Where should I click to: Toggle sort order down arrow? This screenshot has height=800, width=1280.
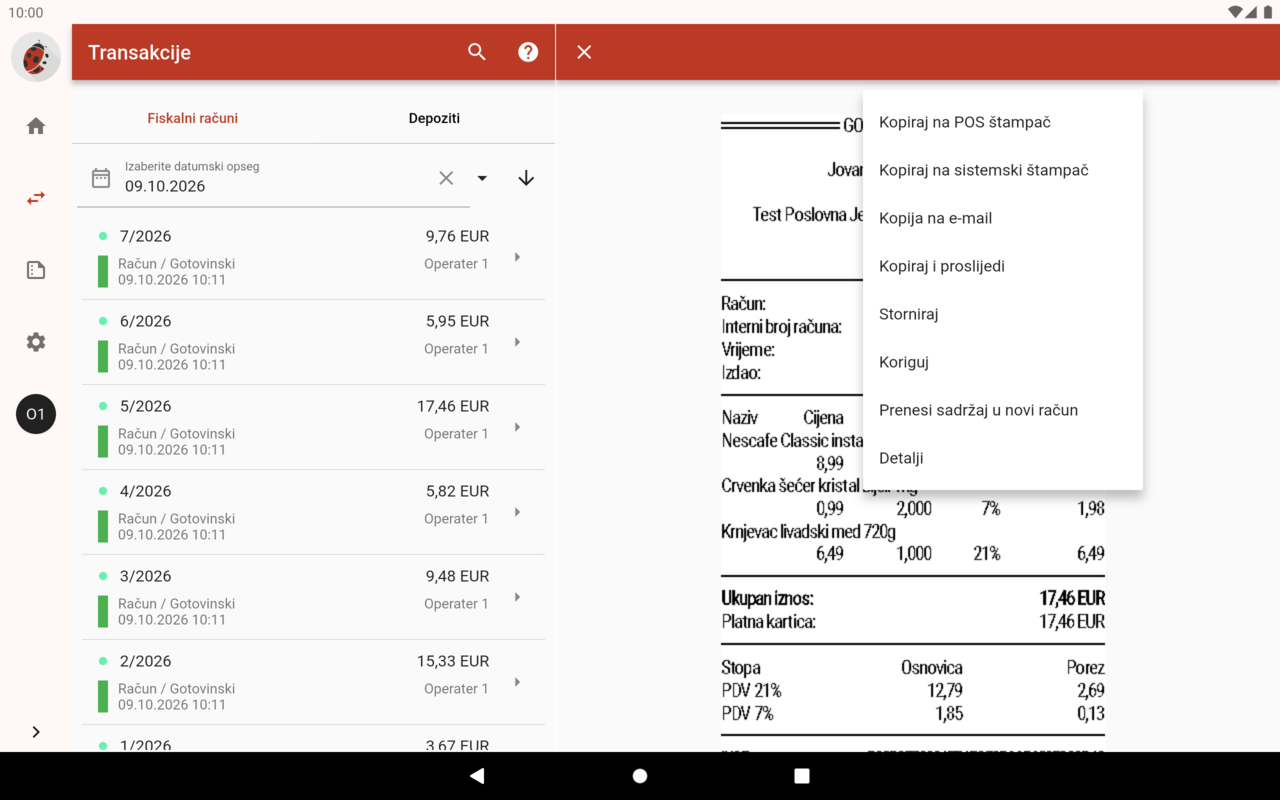[x=526, y=178]
